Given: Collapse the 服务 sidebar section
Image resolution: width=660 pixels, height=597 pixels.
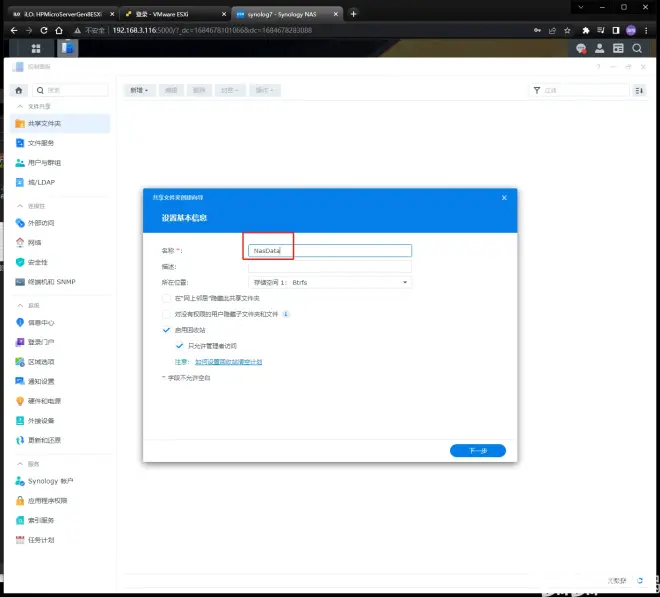Looking at the screenshot, I should [x=20, y=464].
